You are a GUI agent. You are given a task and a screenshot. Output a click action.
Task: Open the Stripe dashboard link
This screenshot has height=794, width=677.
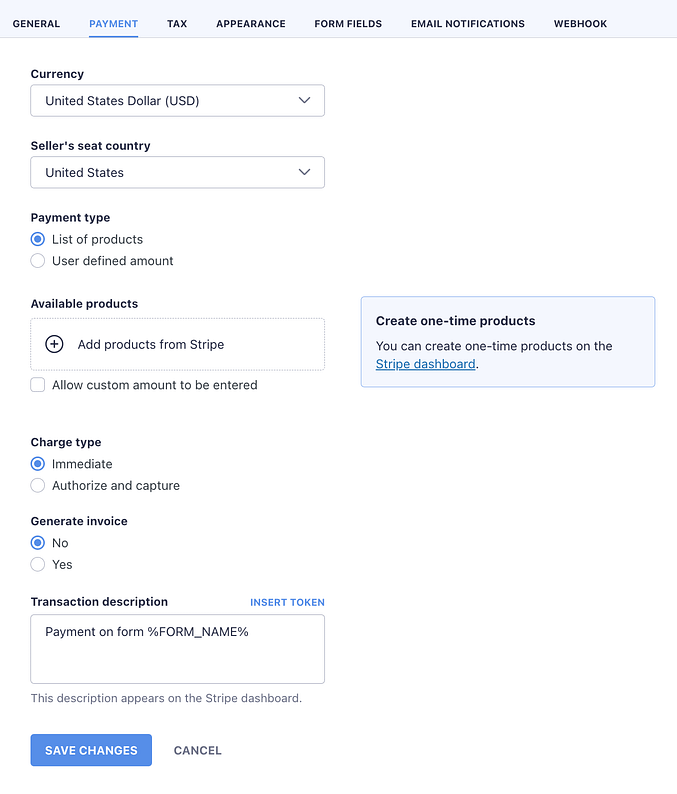click(x=426, y=364)
